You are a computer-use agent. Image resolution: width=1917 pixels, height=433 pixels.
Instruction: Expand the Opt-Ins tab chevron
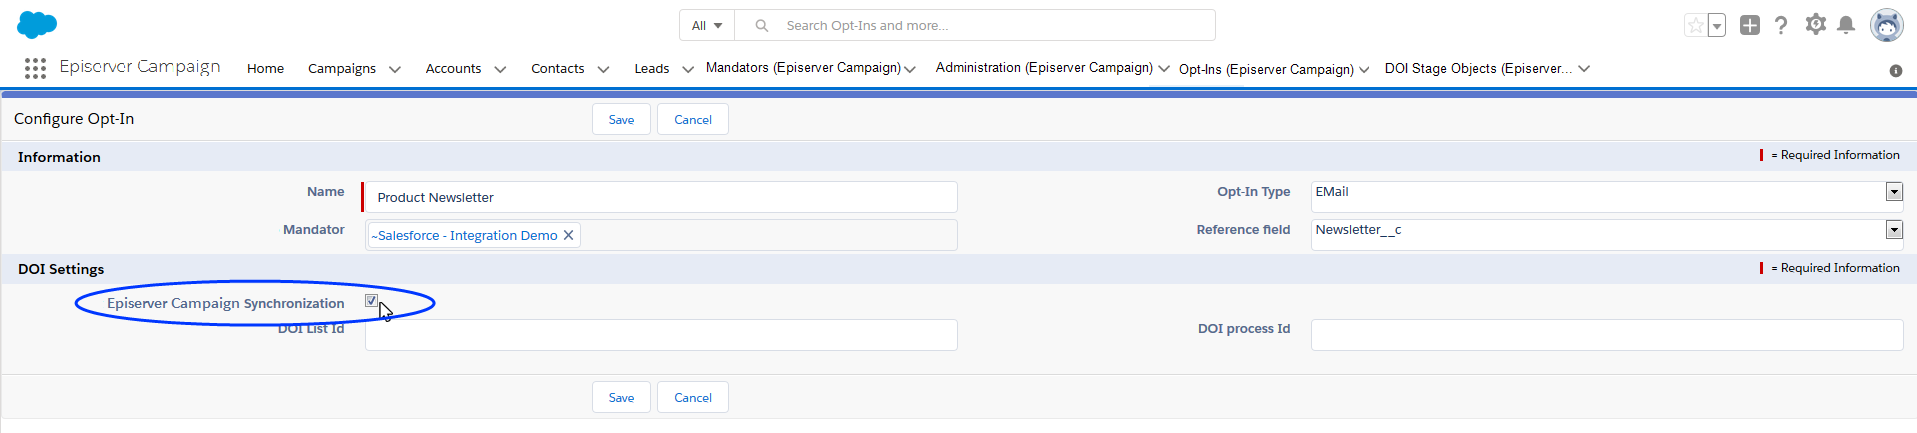pyautogui.click(x=1364, y=69)
